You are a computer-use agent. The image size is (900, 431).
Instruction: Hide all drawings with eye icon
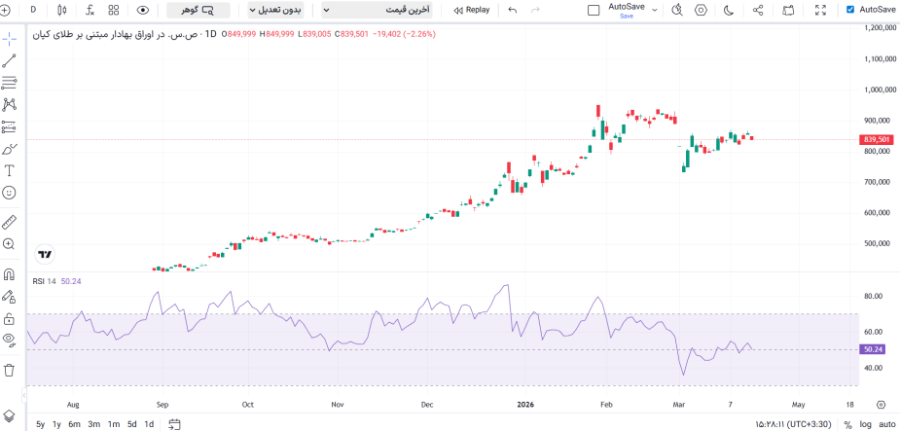(9, 340)
